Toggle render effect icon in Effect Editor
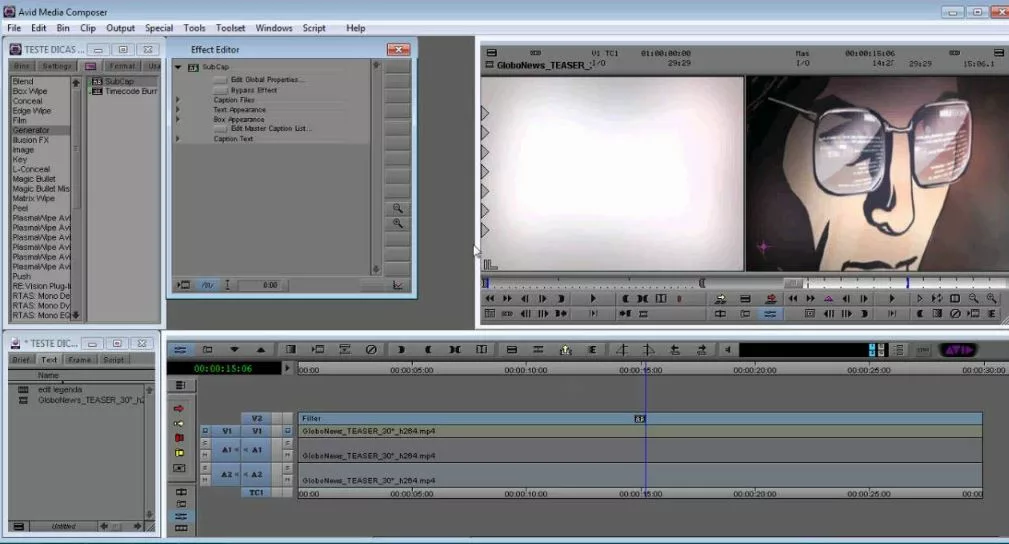Viewport: 1009px width, 544px height. (184, 285)
